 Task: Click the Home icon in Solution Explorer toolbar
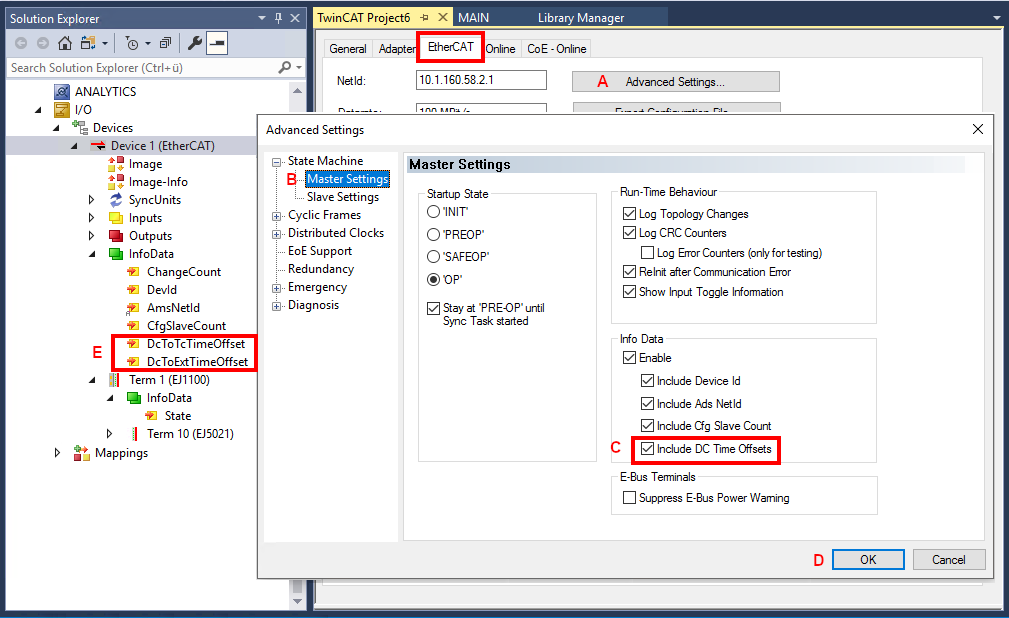pos(64,43)
